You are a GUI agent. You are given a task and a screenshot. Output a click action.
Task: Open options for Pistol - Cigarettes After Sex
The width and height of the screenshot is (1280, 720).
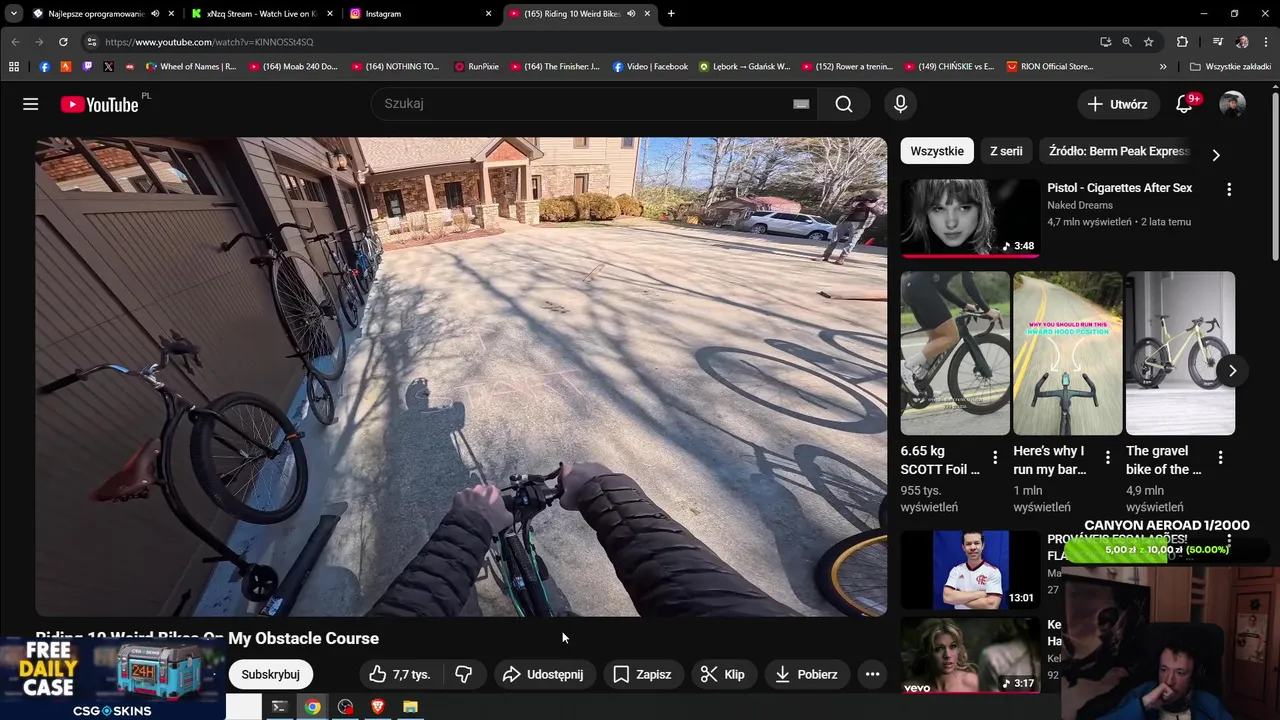click(1229, 189)
